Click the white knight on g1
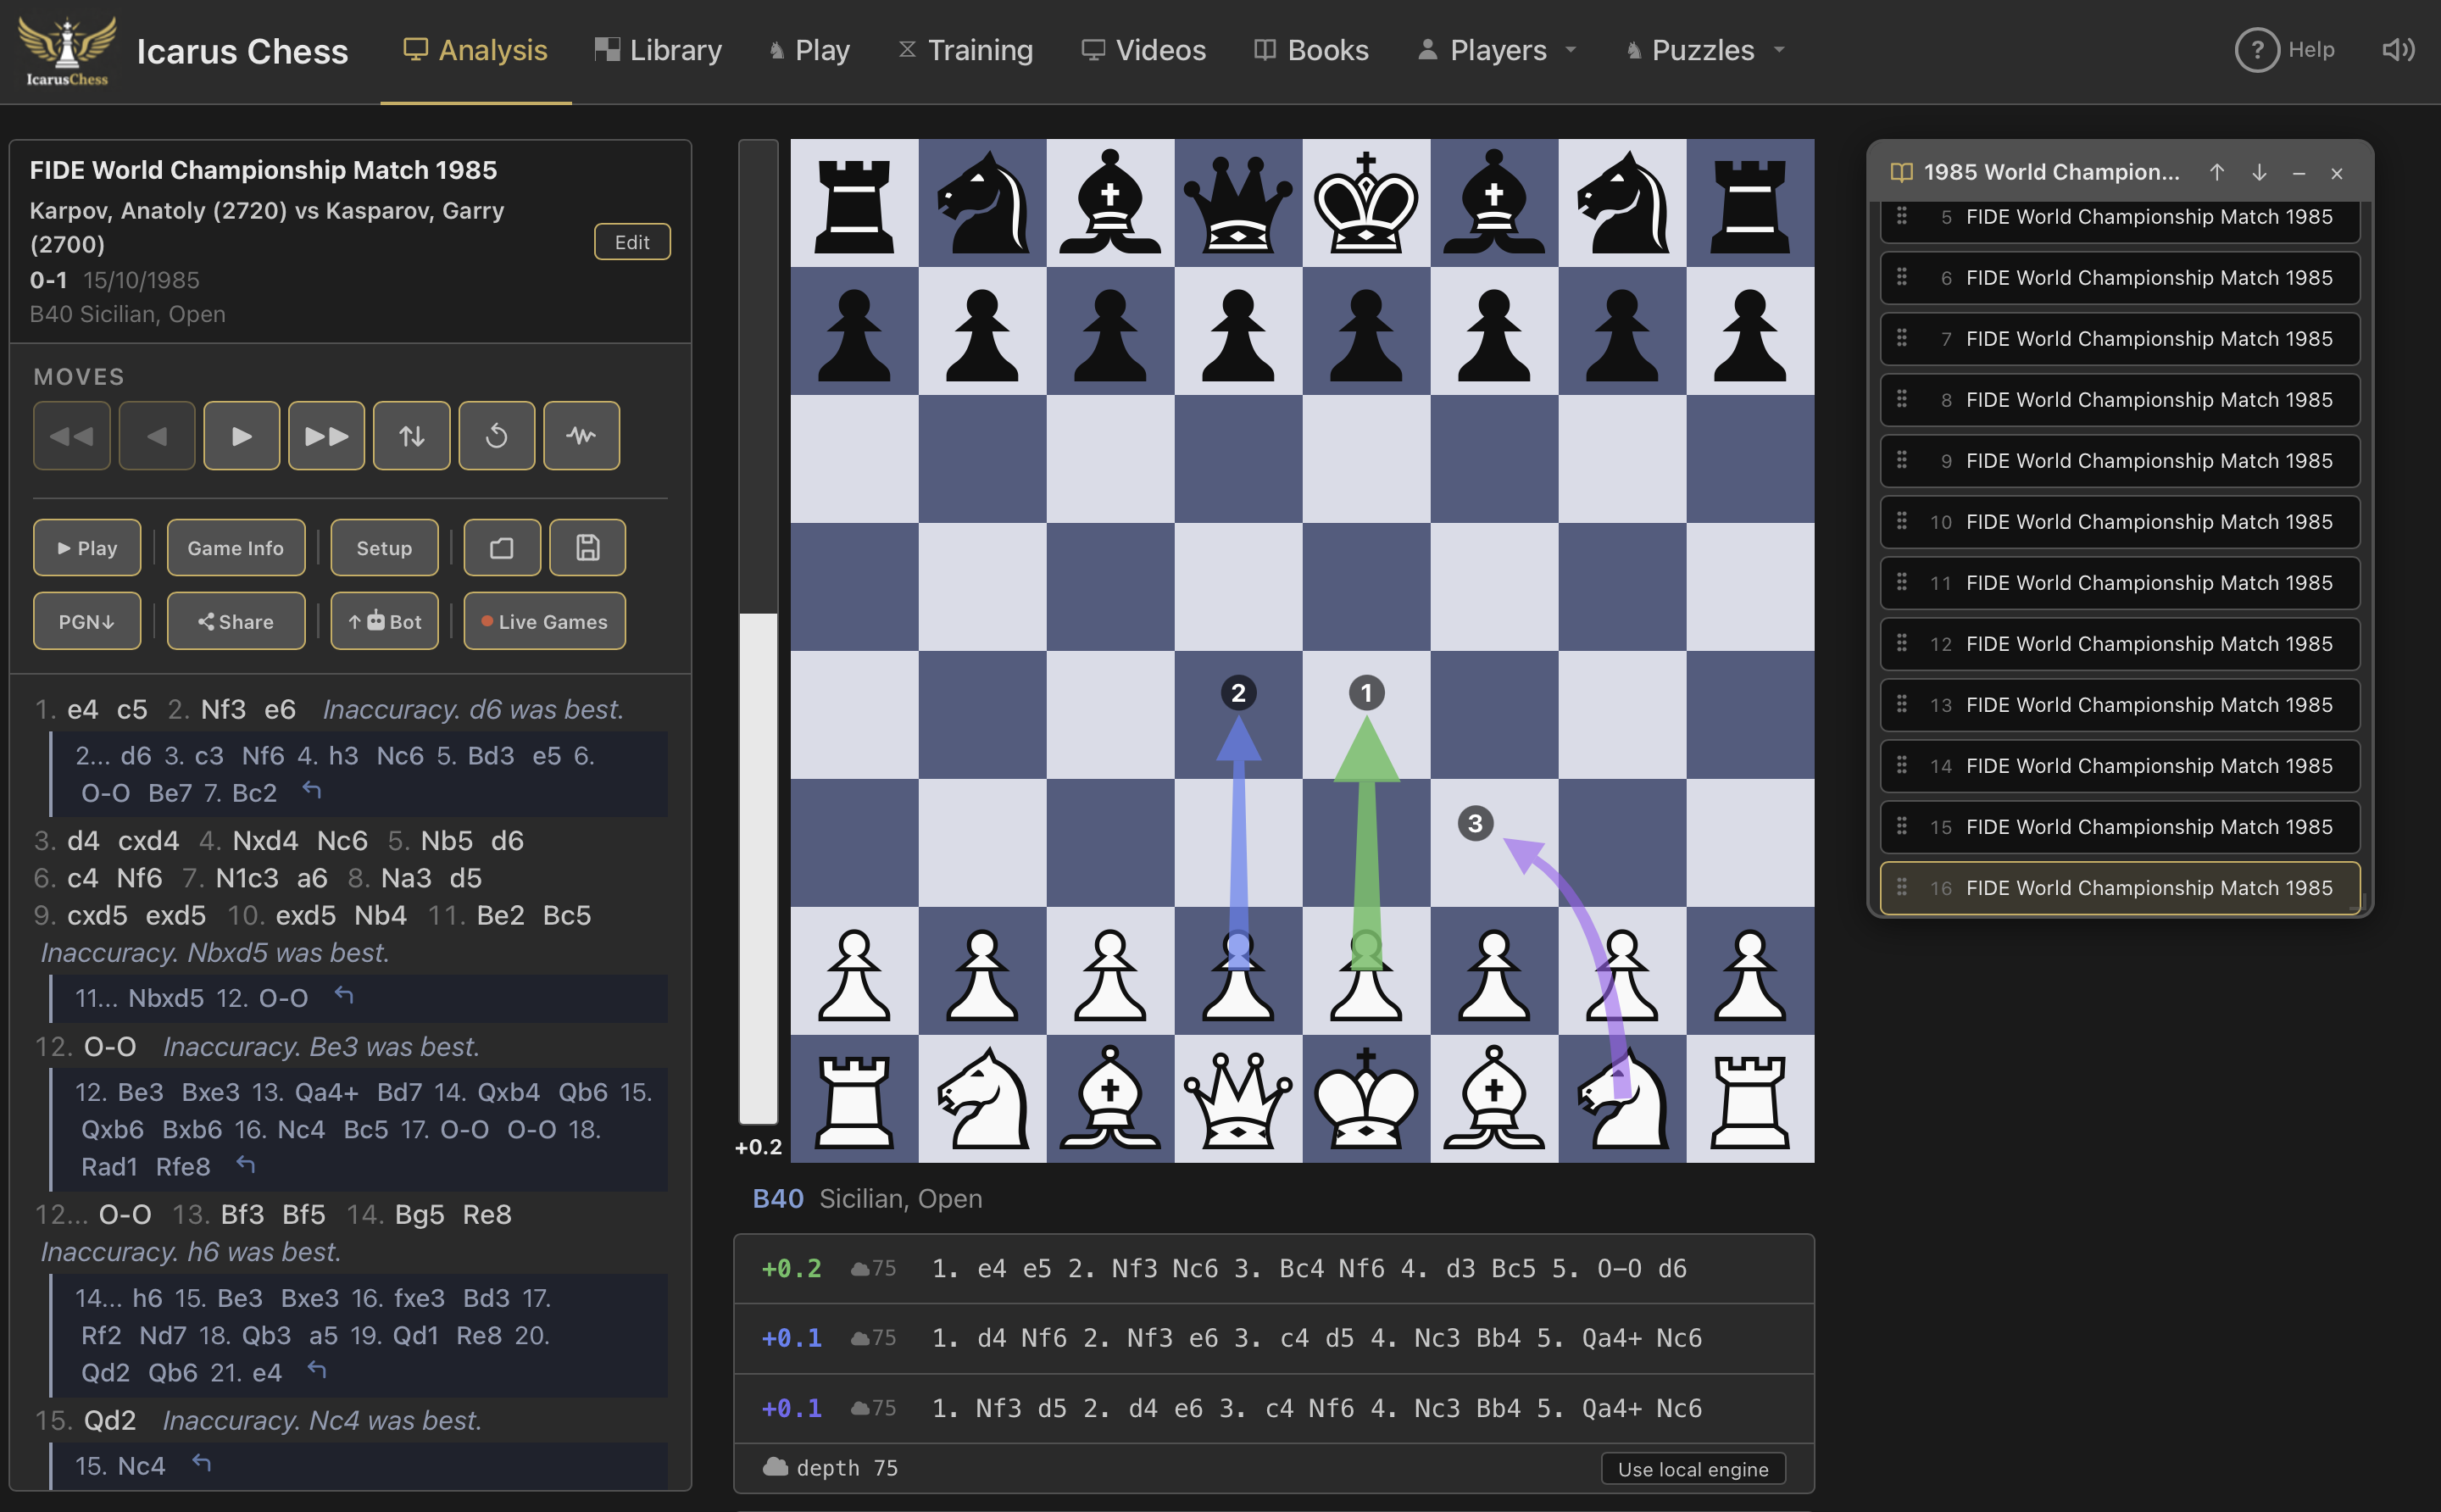 1622,1098
